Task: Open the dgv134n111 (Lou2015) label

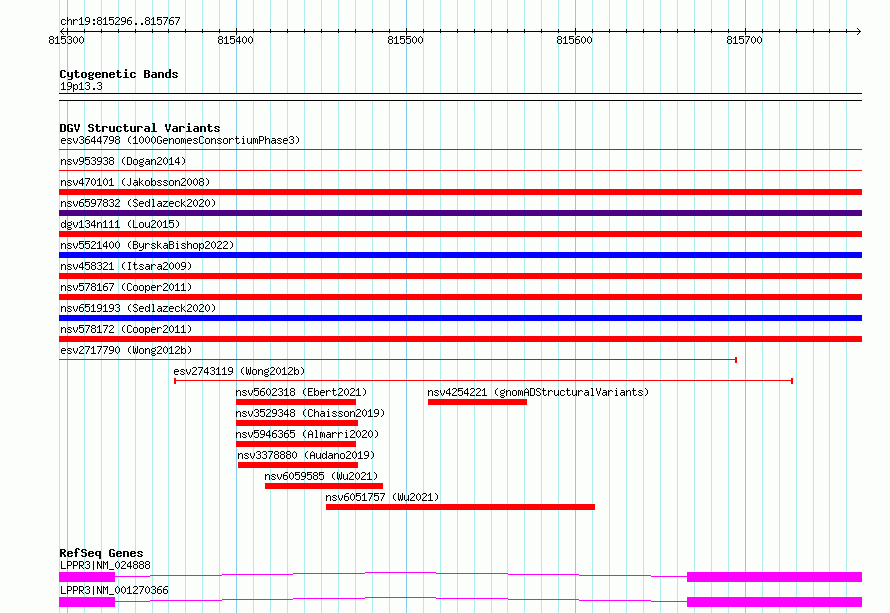Action: click(120, 224)
